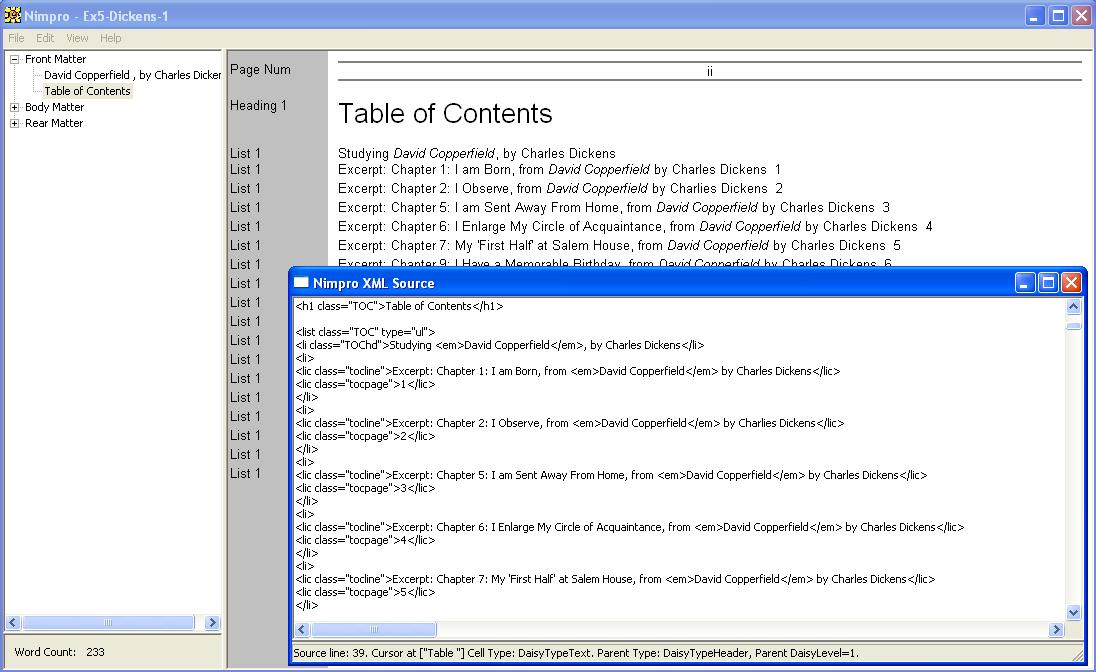The image size is (1096, 672).
Task: Collapse the Front Matter tree node
Action: click(14, 59)
